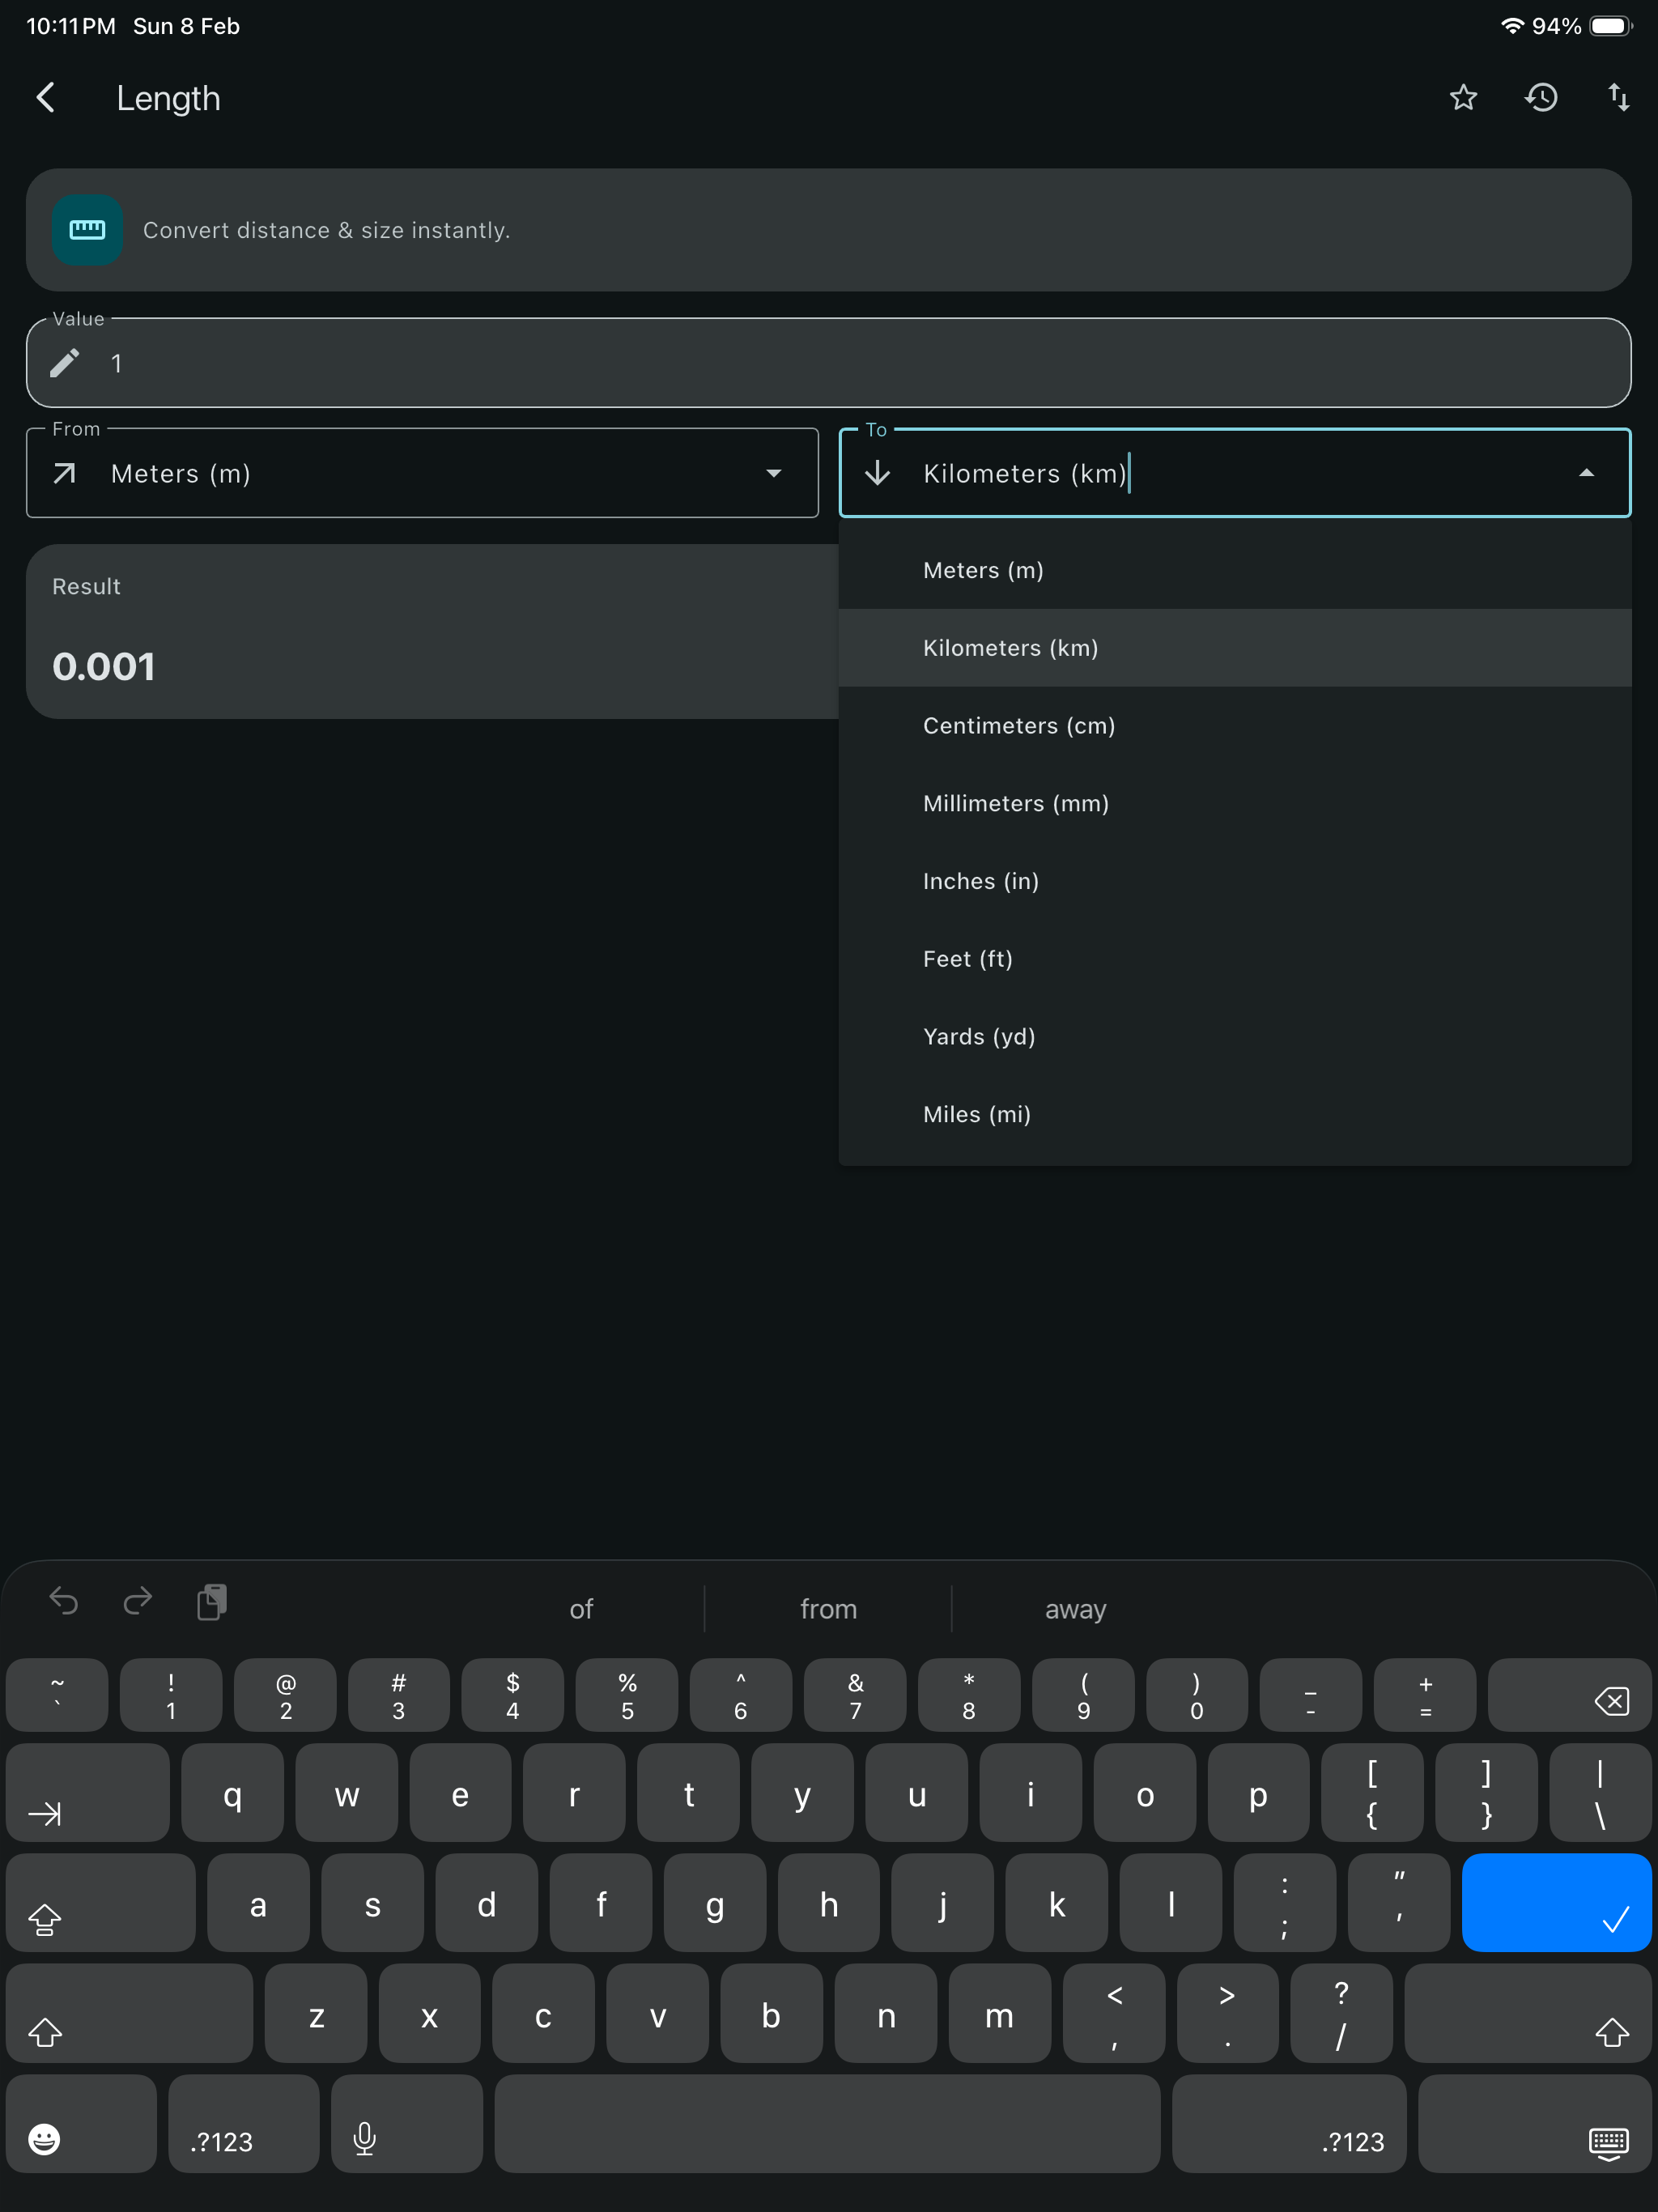Select Yards (yd) unit

click(x=1234, y=1036)
